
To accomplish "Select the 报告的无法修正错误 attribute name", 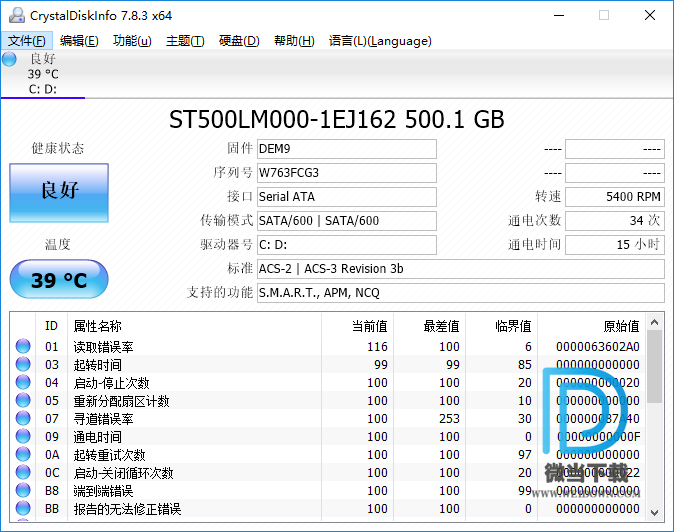I will [127, 509].
